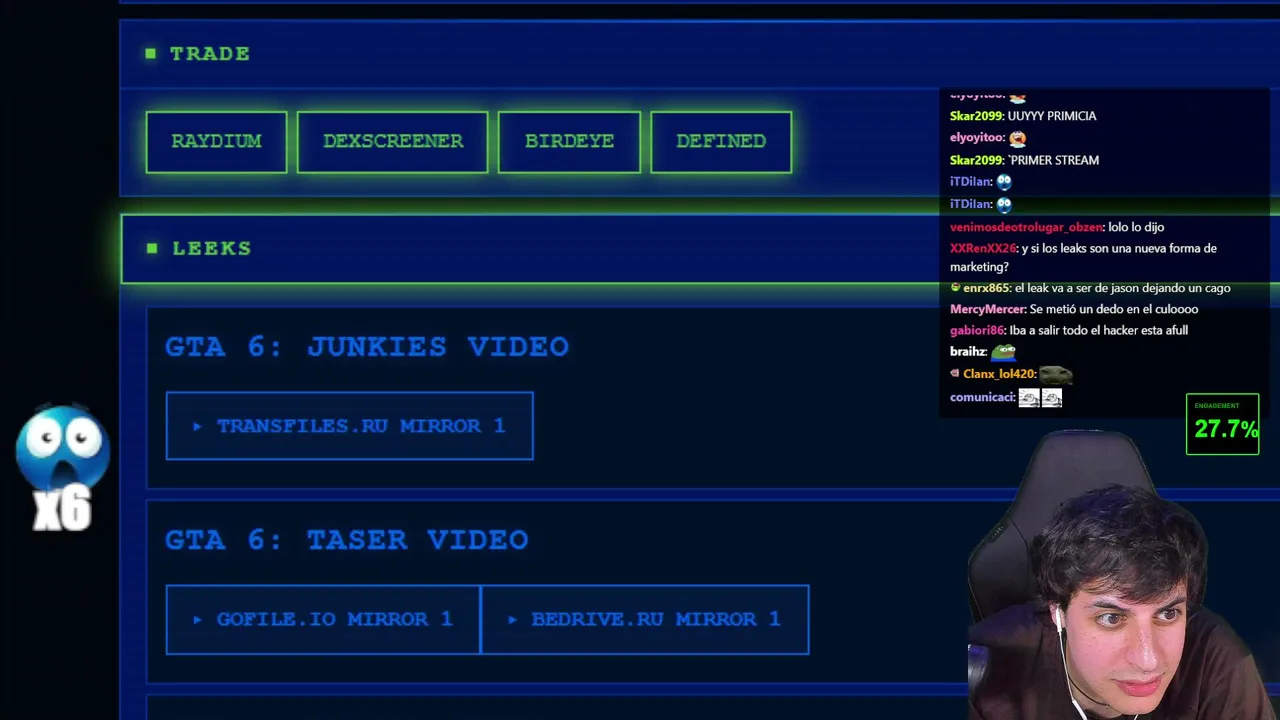Follow the BEDRIVE.RU MIRROR 1 link

[645, 619]
